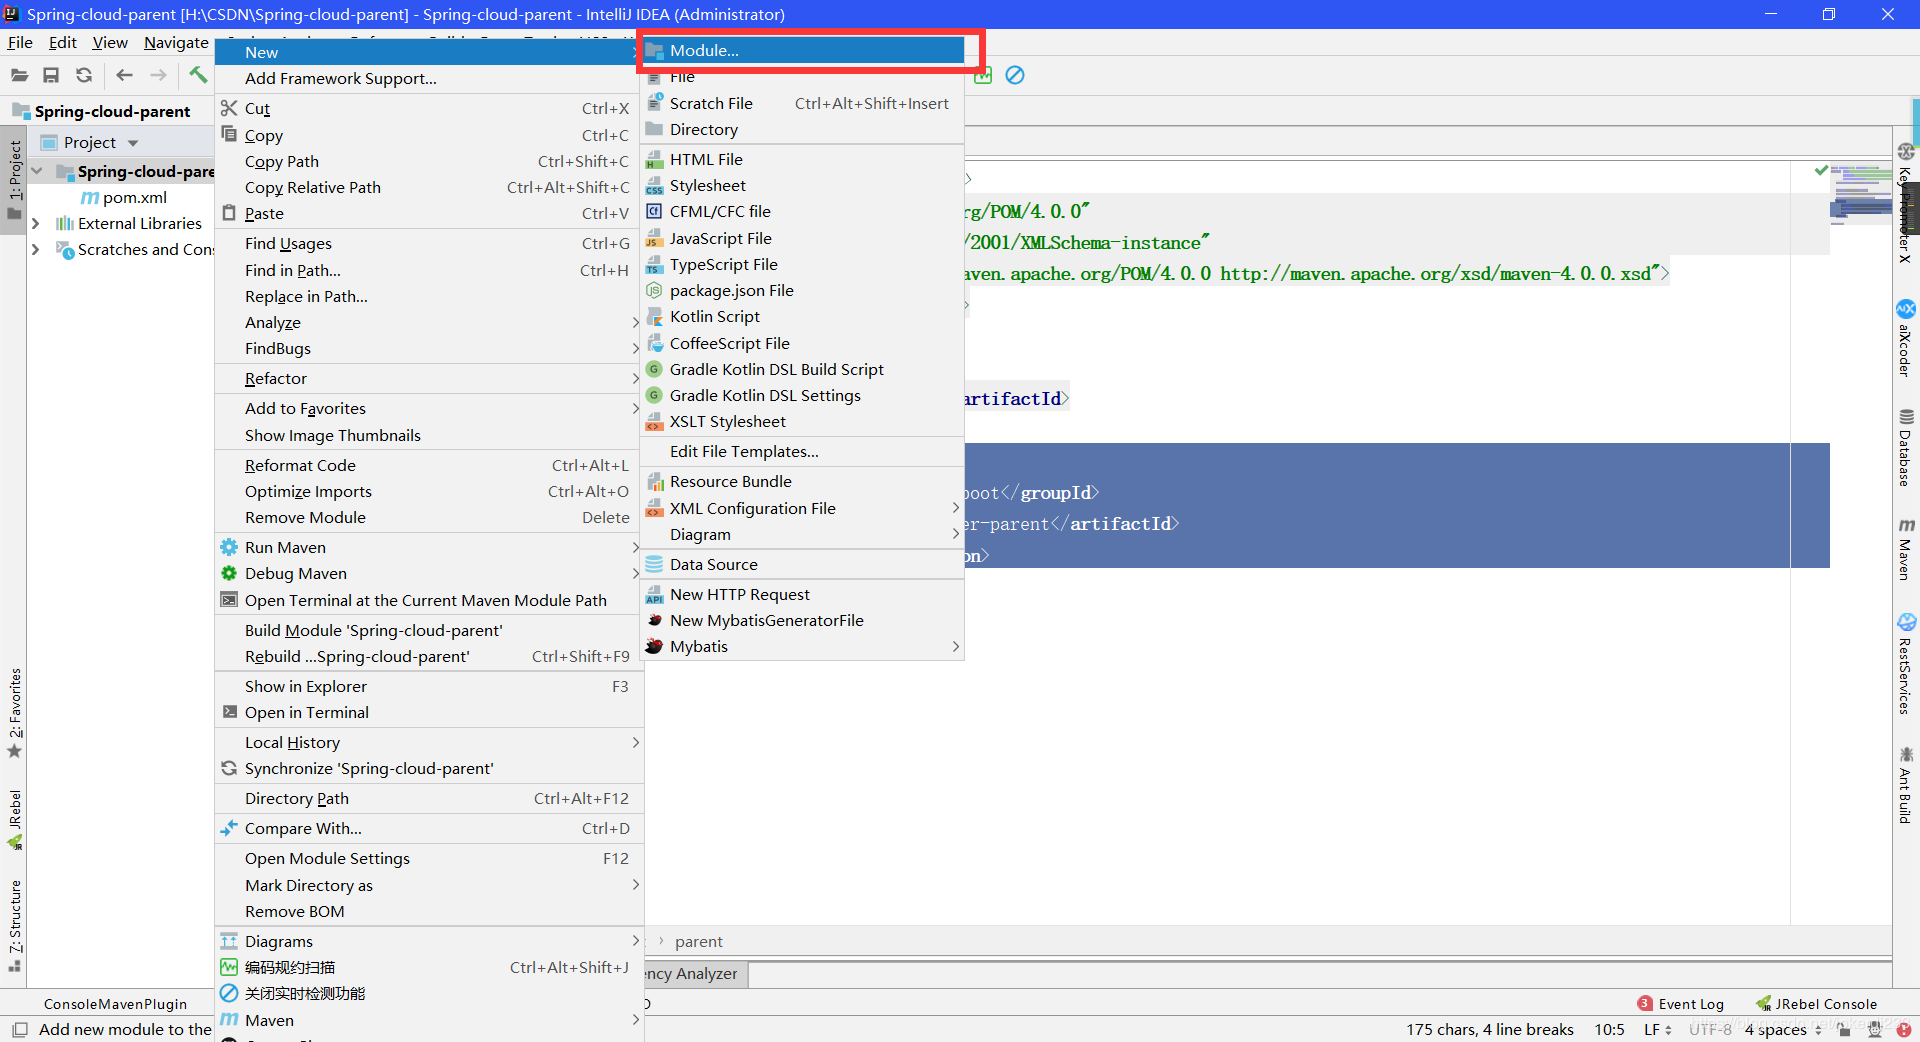Screen dimensions: 1920x1042
Task: Expand the Refactor submenu arrow
Action: pyautogui.click(x=635, y=378)
